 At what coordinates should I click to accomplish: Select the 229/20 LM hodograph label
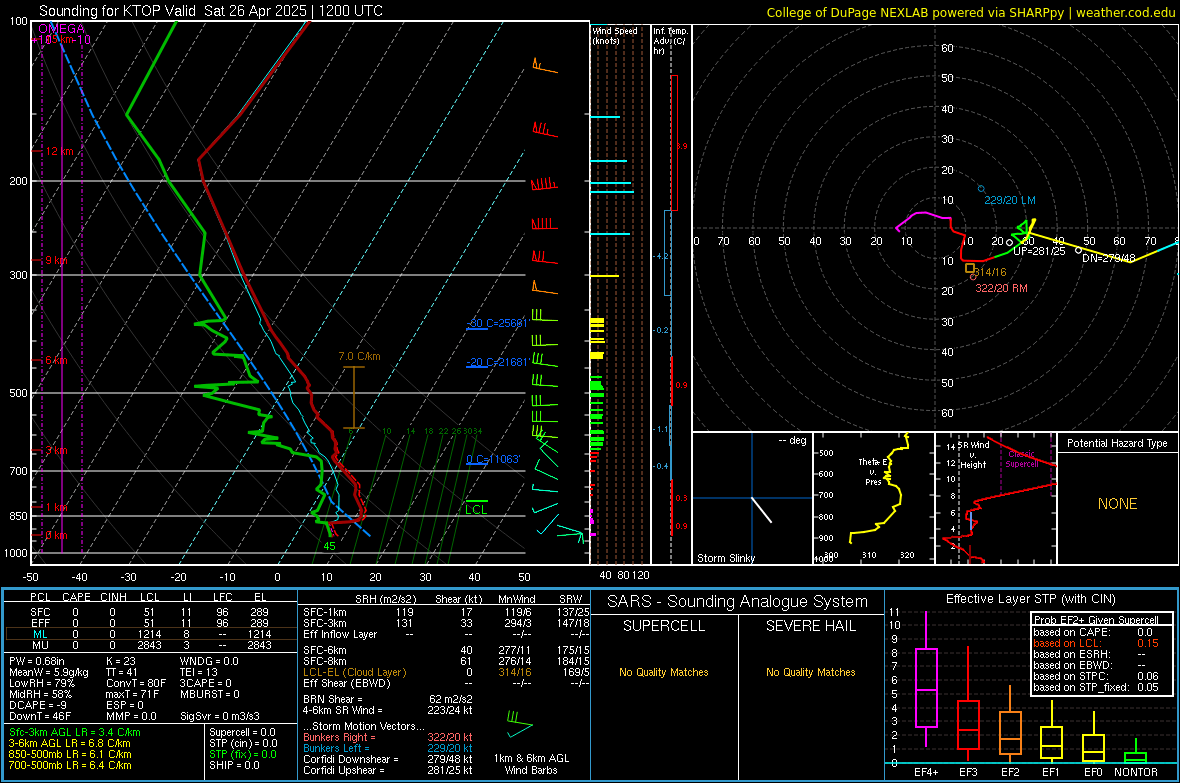(x=1010, y=200)
